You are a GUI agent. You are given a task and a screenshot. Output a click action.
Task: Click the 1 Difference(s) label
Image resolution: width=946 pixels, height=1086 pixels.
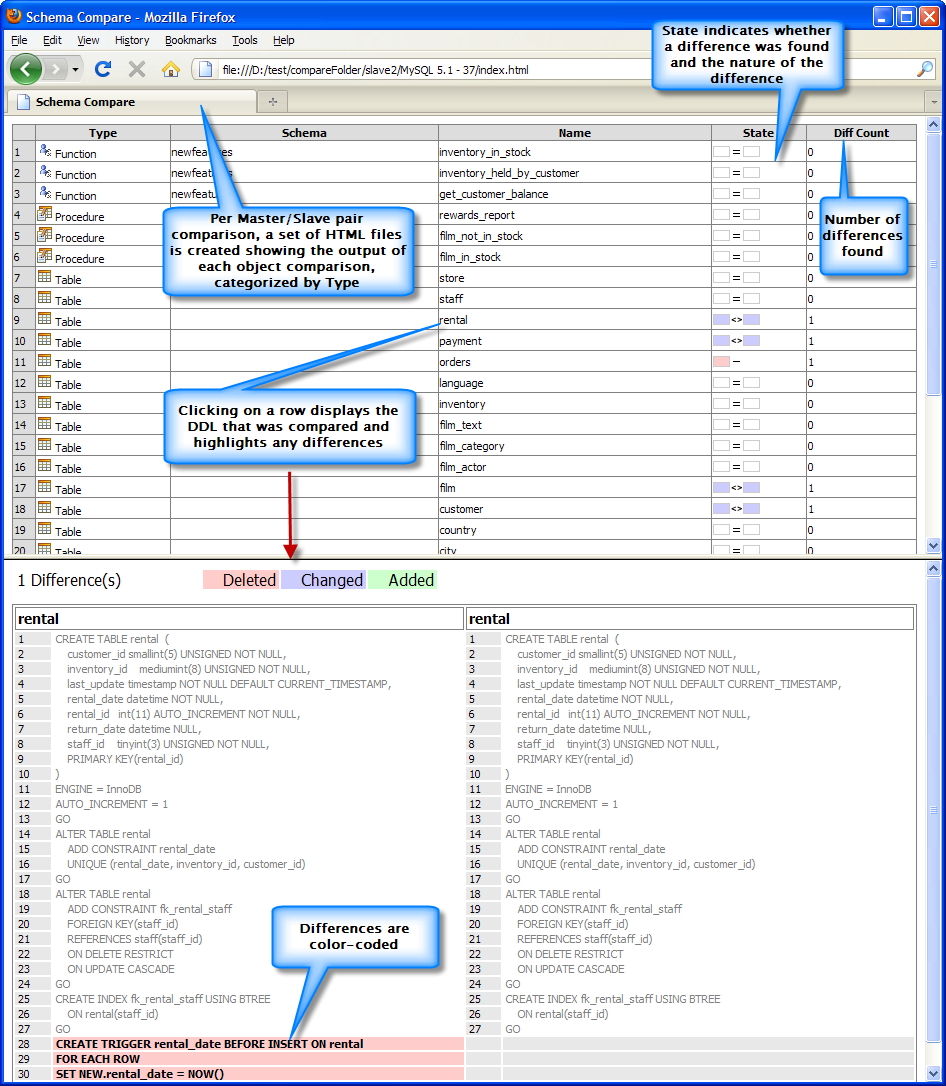click(69, 580)
